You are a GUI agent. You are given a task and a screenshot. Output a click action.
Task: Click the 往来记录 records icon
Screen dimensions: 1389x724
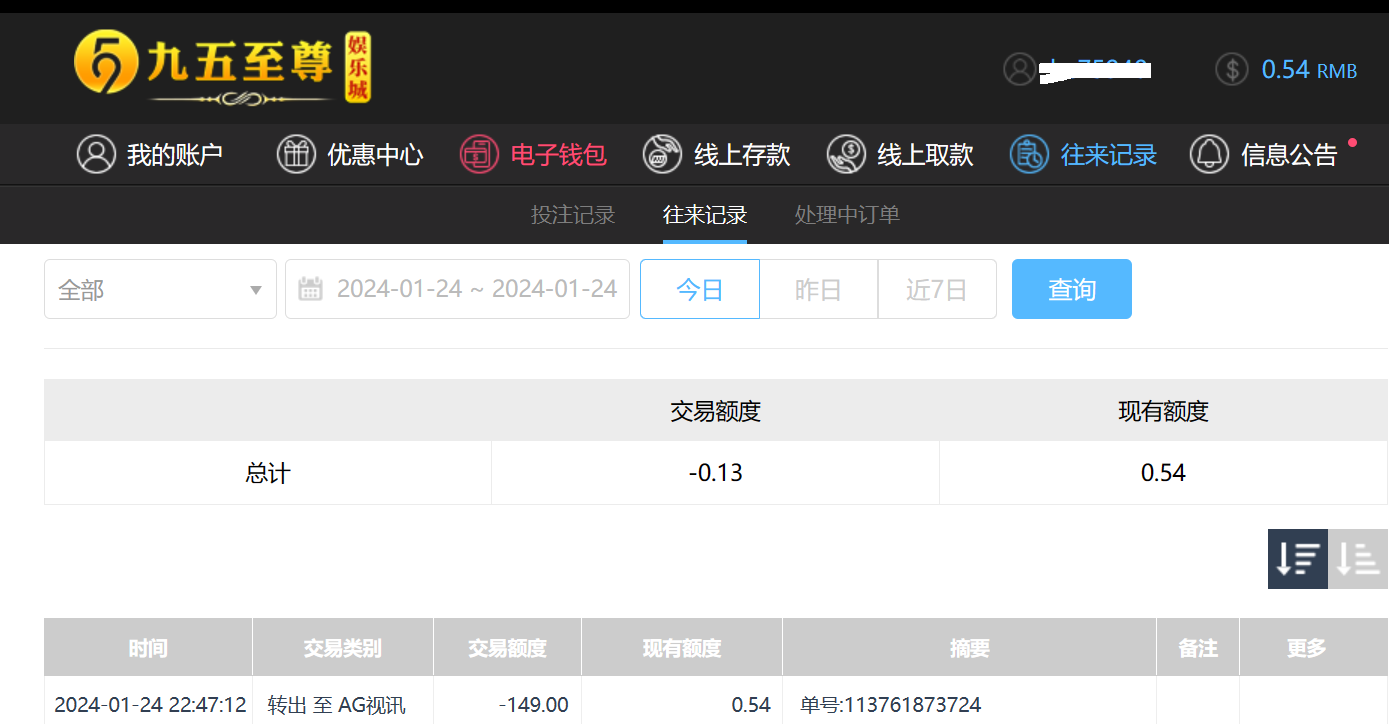[x=1029, y=155]
